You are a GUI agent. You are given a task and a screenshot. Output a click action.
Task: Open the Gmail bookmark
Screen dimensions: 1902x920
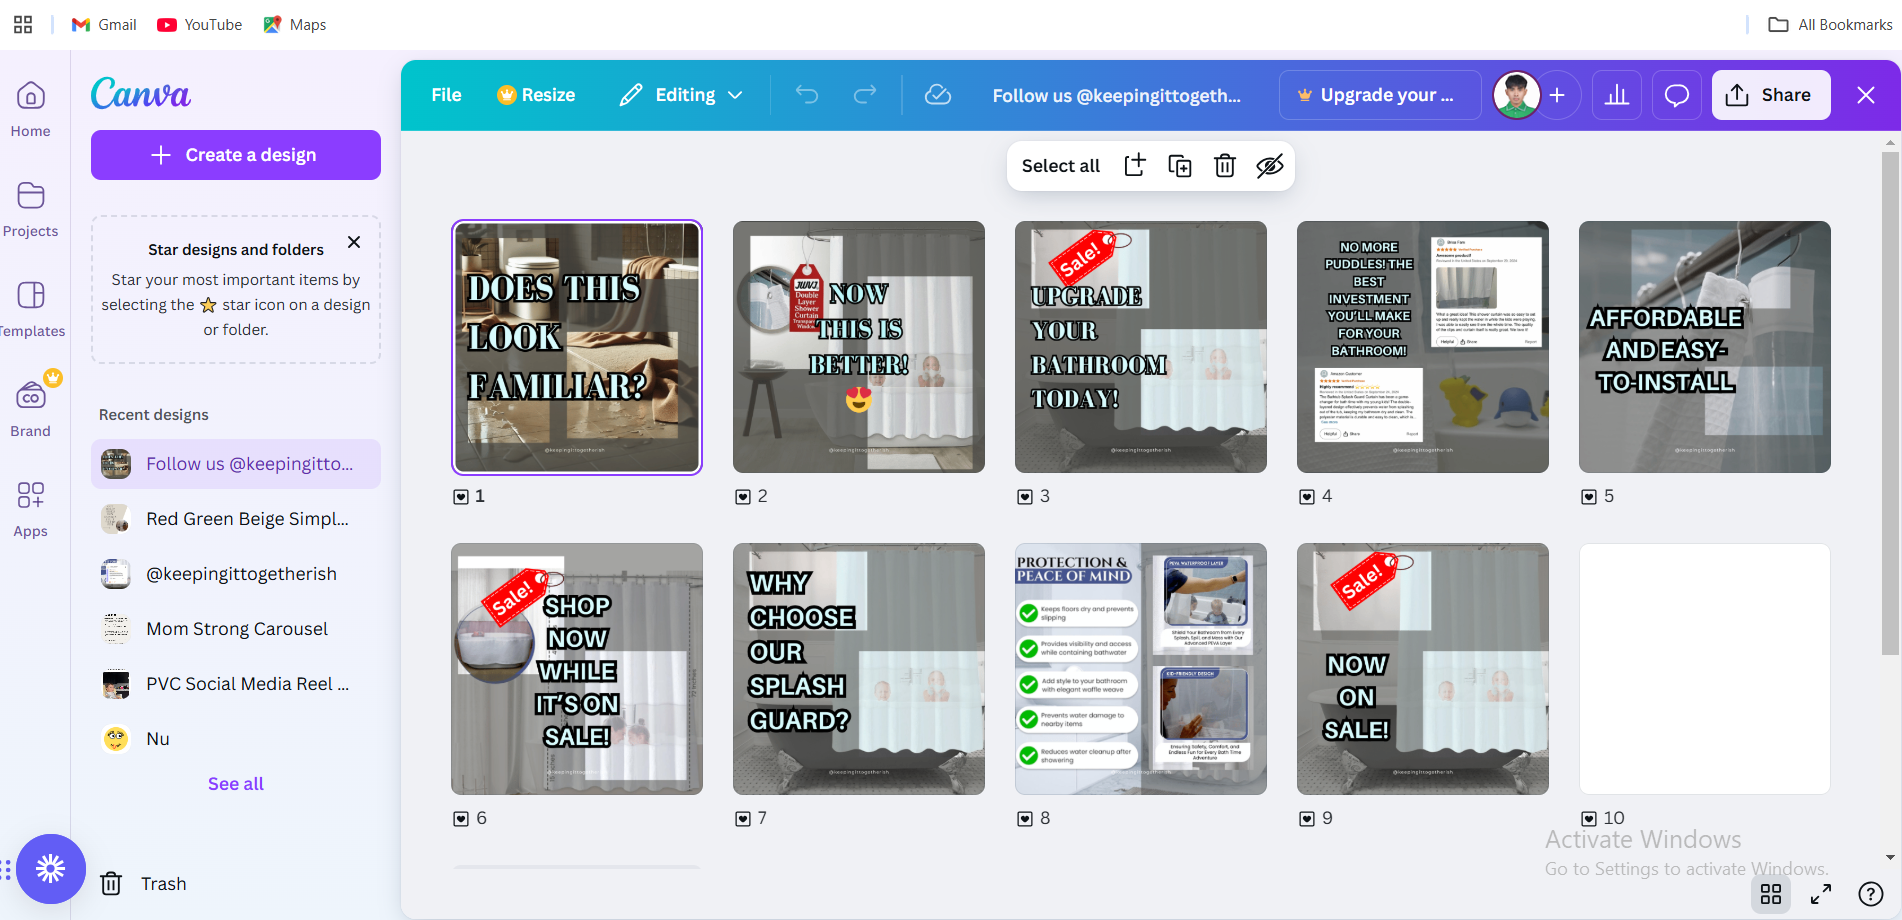tap(104, 24)
